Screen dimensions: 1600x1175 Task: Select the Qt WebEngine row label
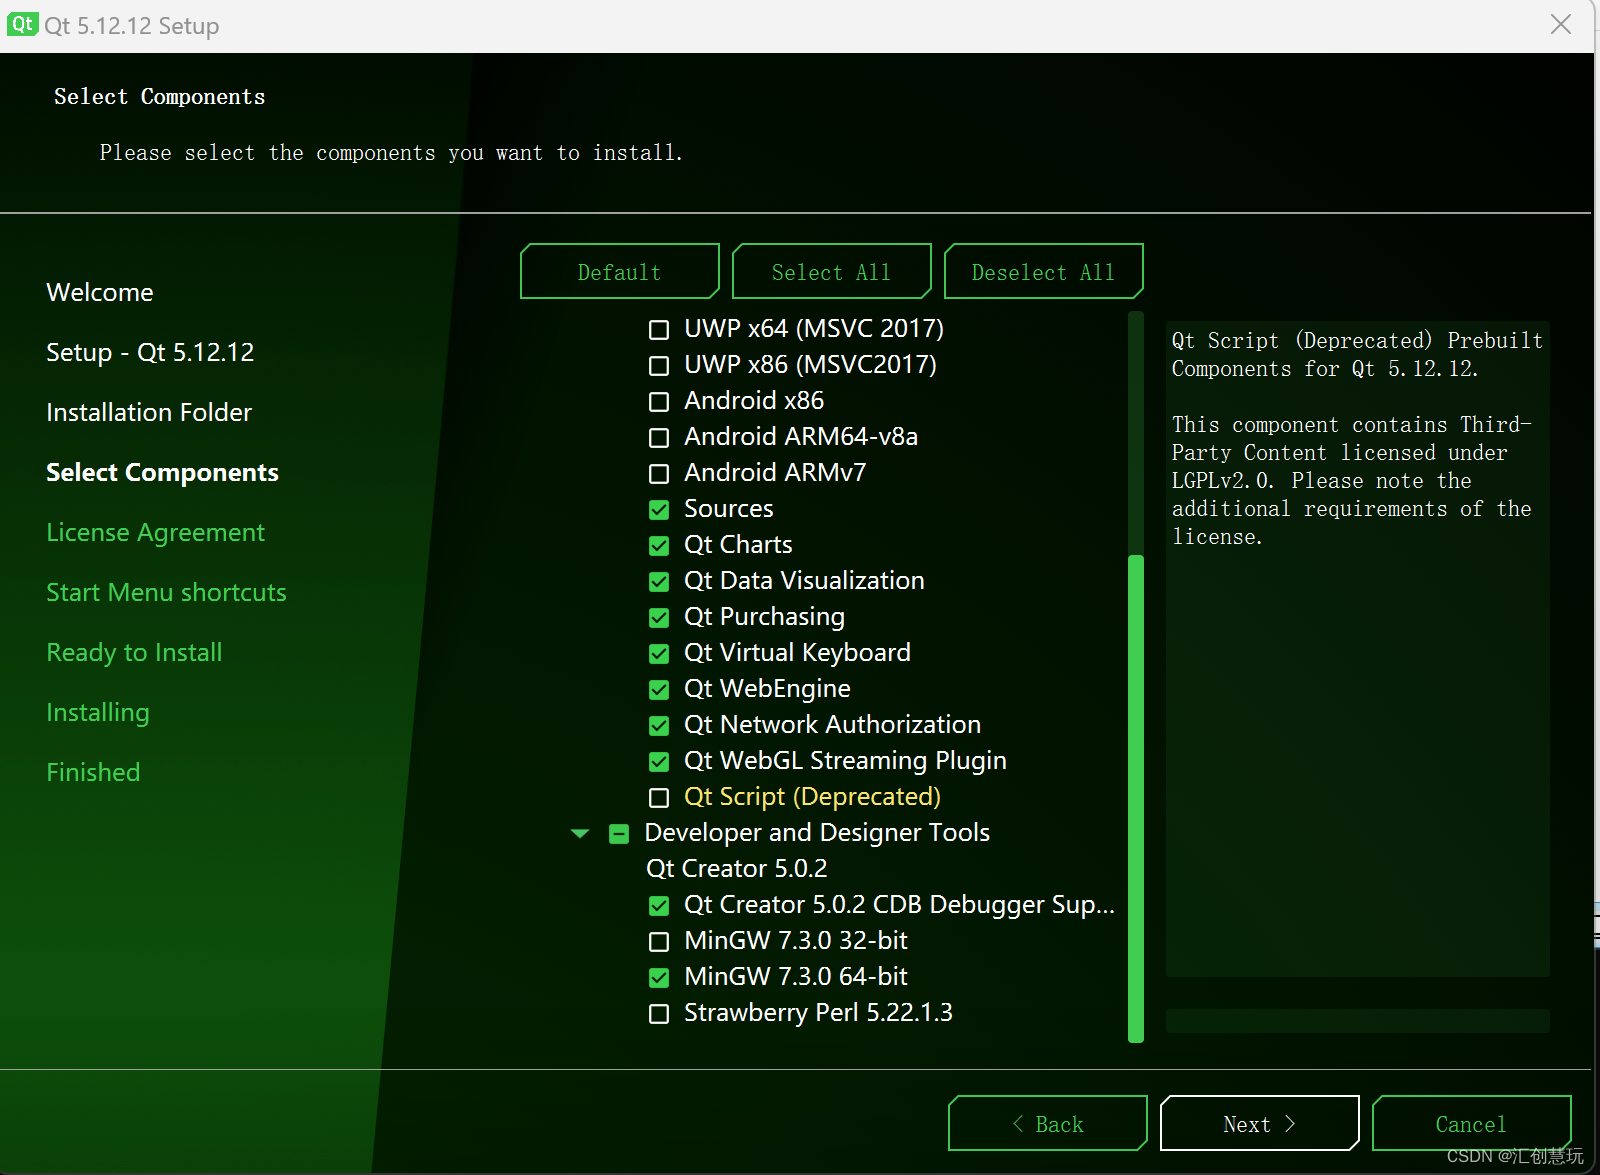point(767,689)
